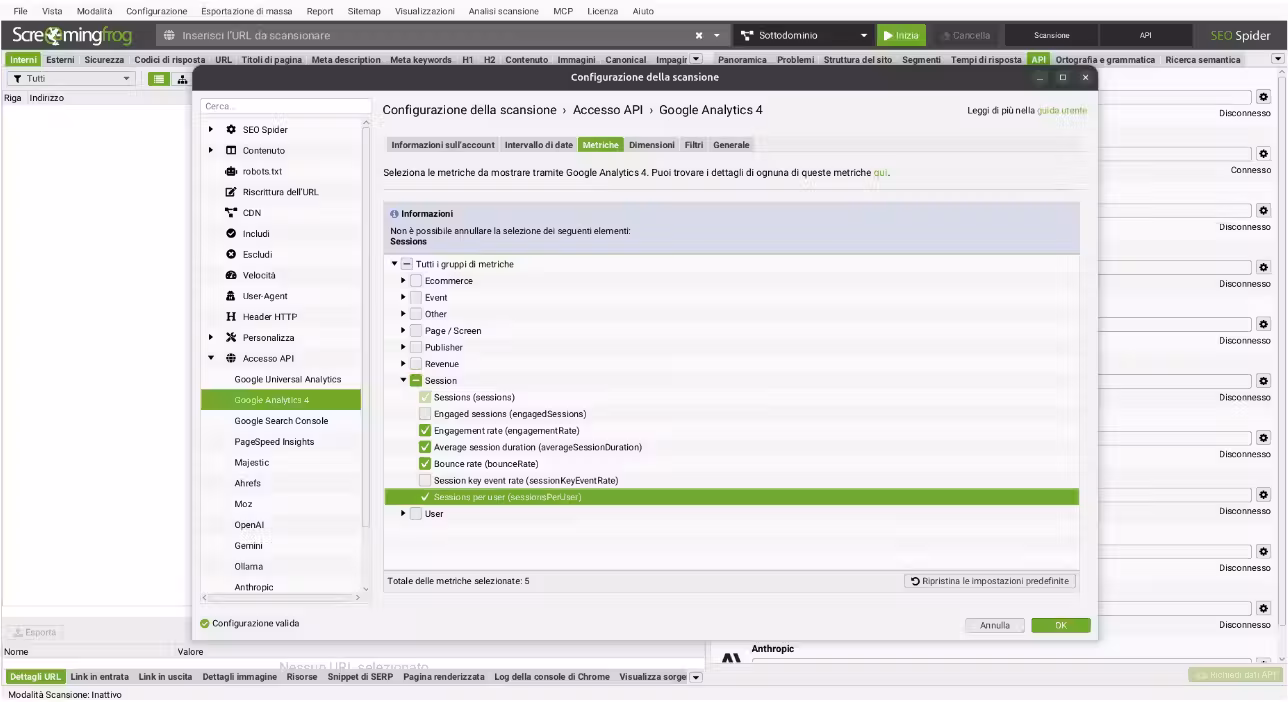1288x702 pixels.
Task: Click the Informazioni info icon
Action: pyautogui.click(x=394, y=214)
